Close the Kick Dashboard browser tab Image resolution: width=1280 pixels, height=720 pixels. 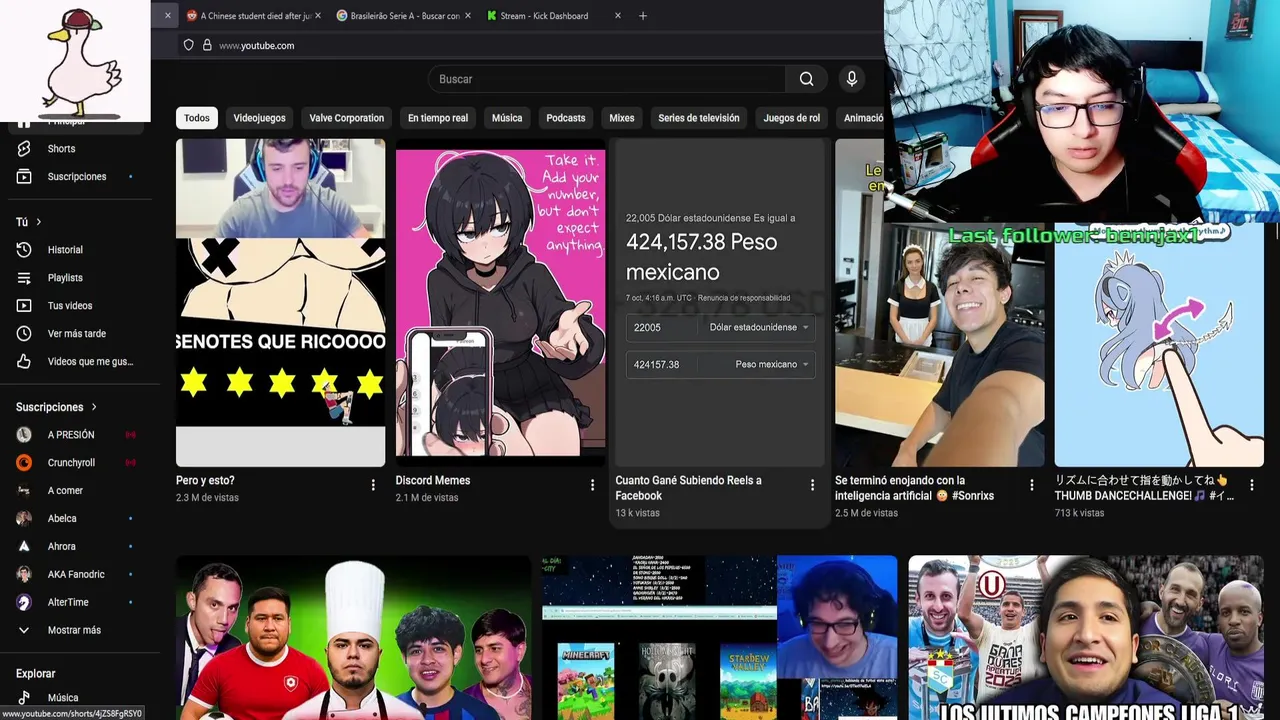pyautogui.click(x=617, y=16)
